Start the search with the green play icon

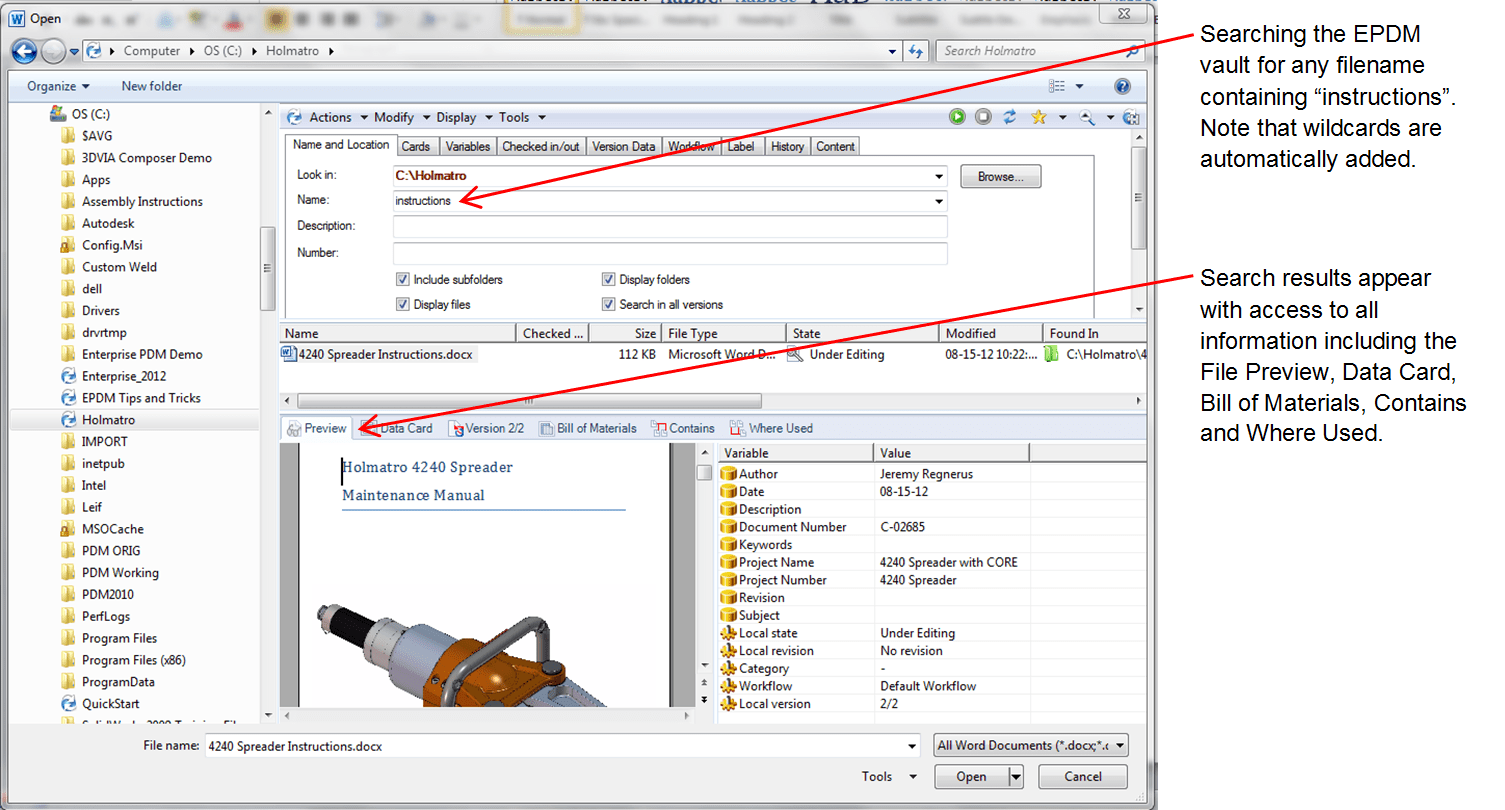[957, 117]
